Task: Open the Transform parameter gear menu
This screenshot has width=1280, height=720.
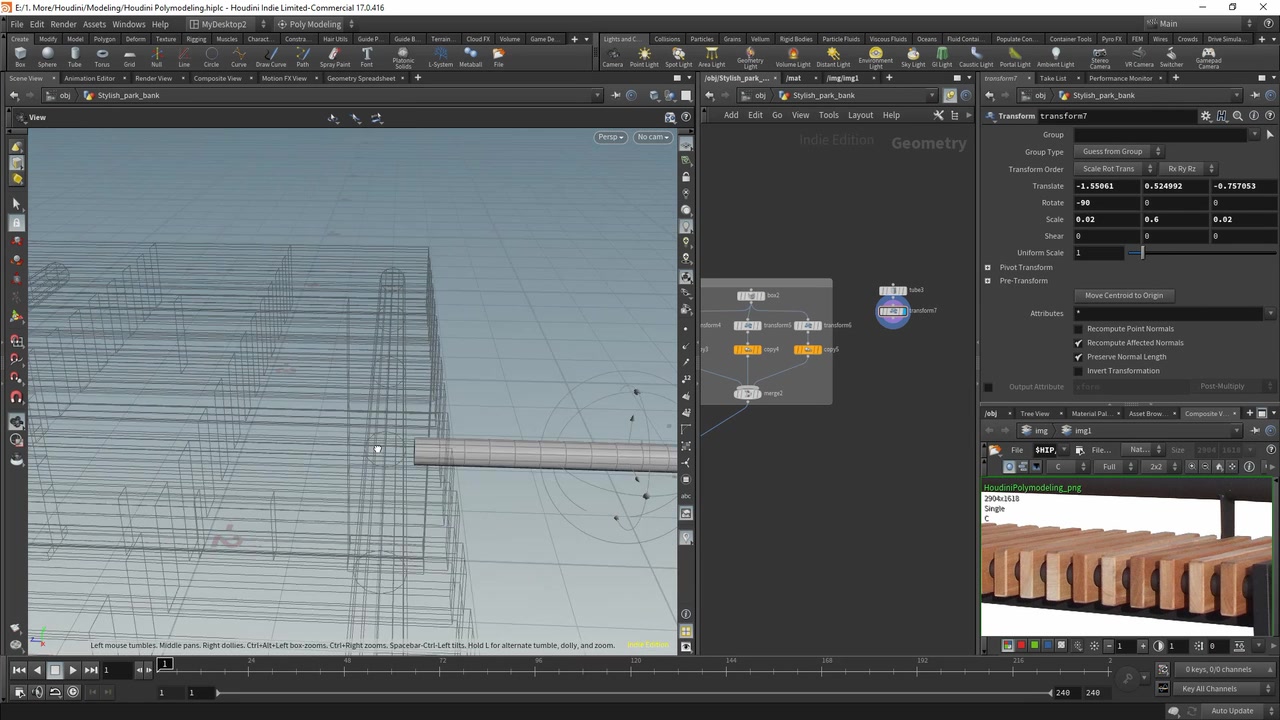Action: [x=1205, y=116]
